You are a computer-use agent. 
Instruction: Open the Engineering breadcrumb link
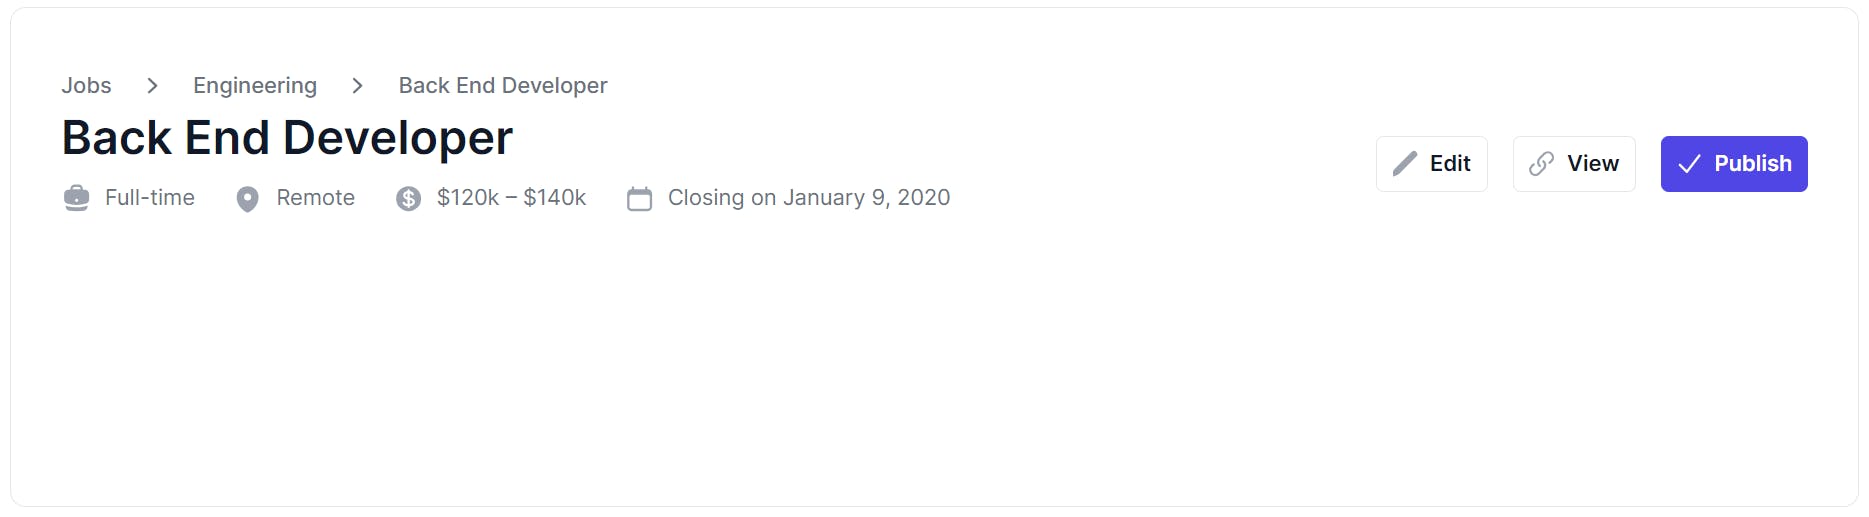pyautogui.click(x=255, y=86)
